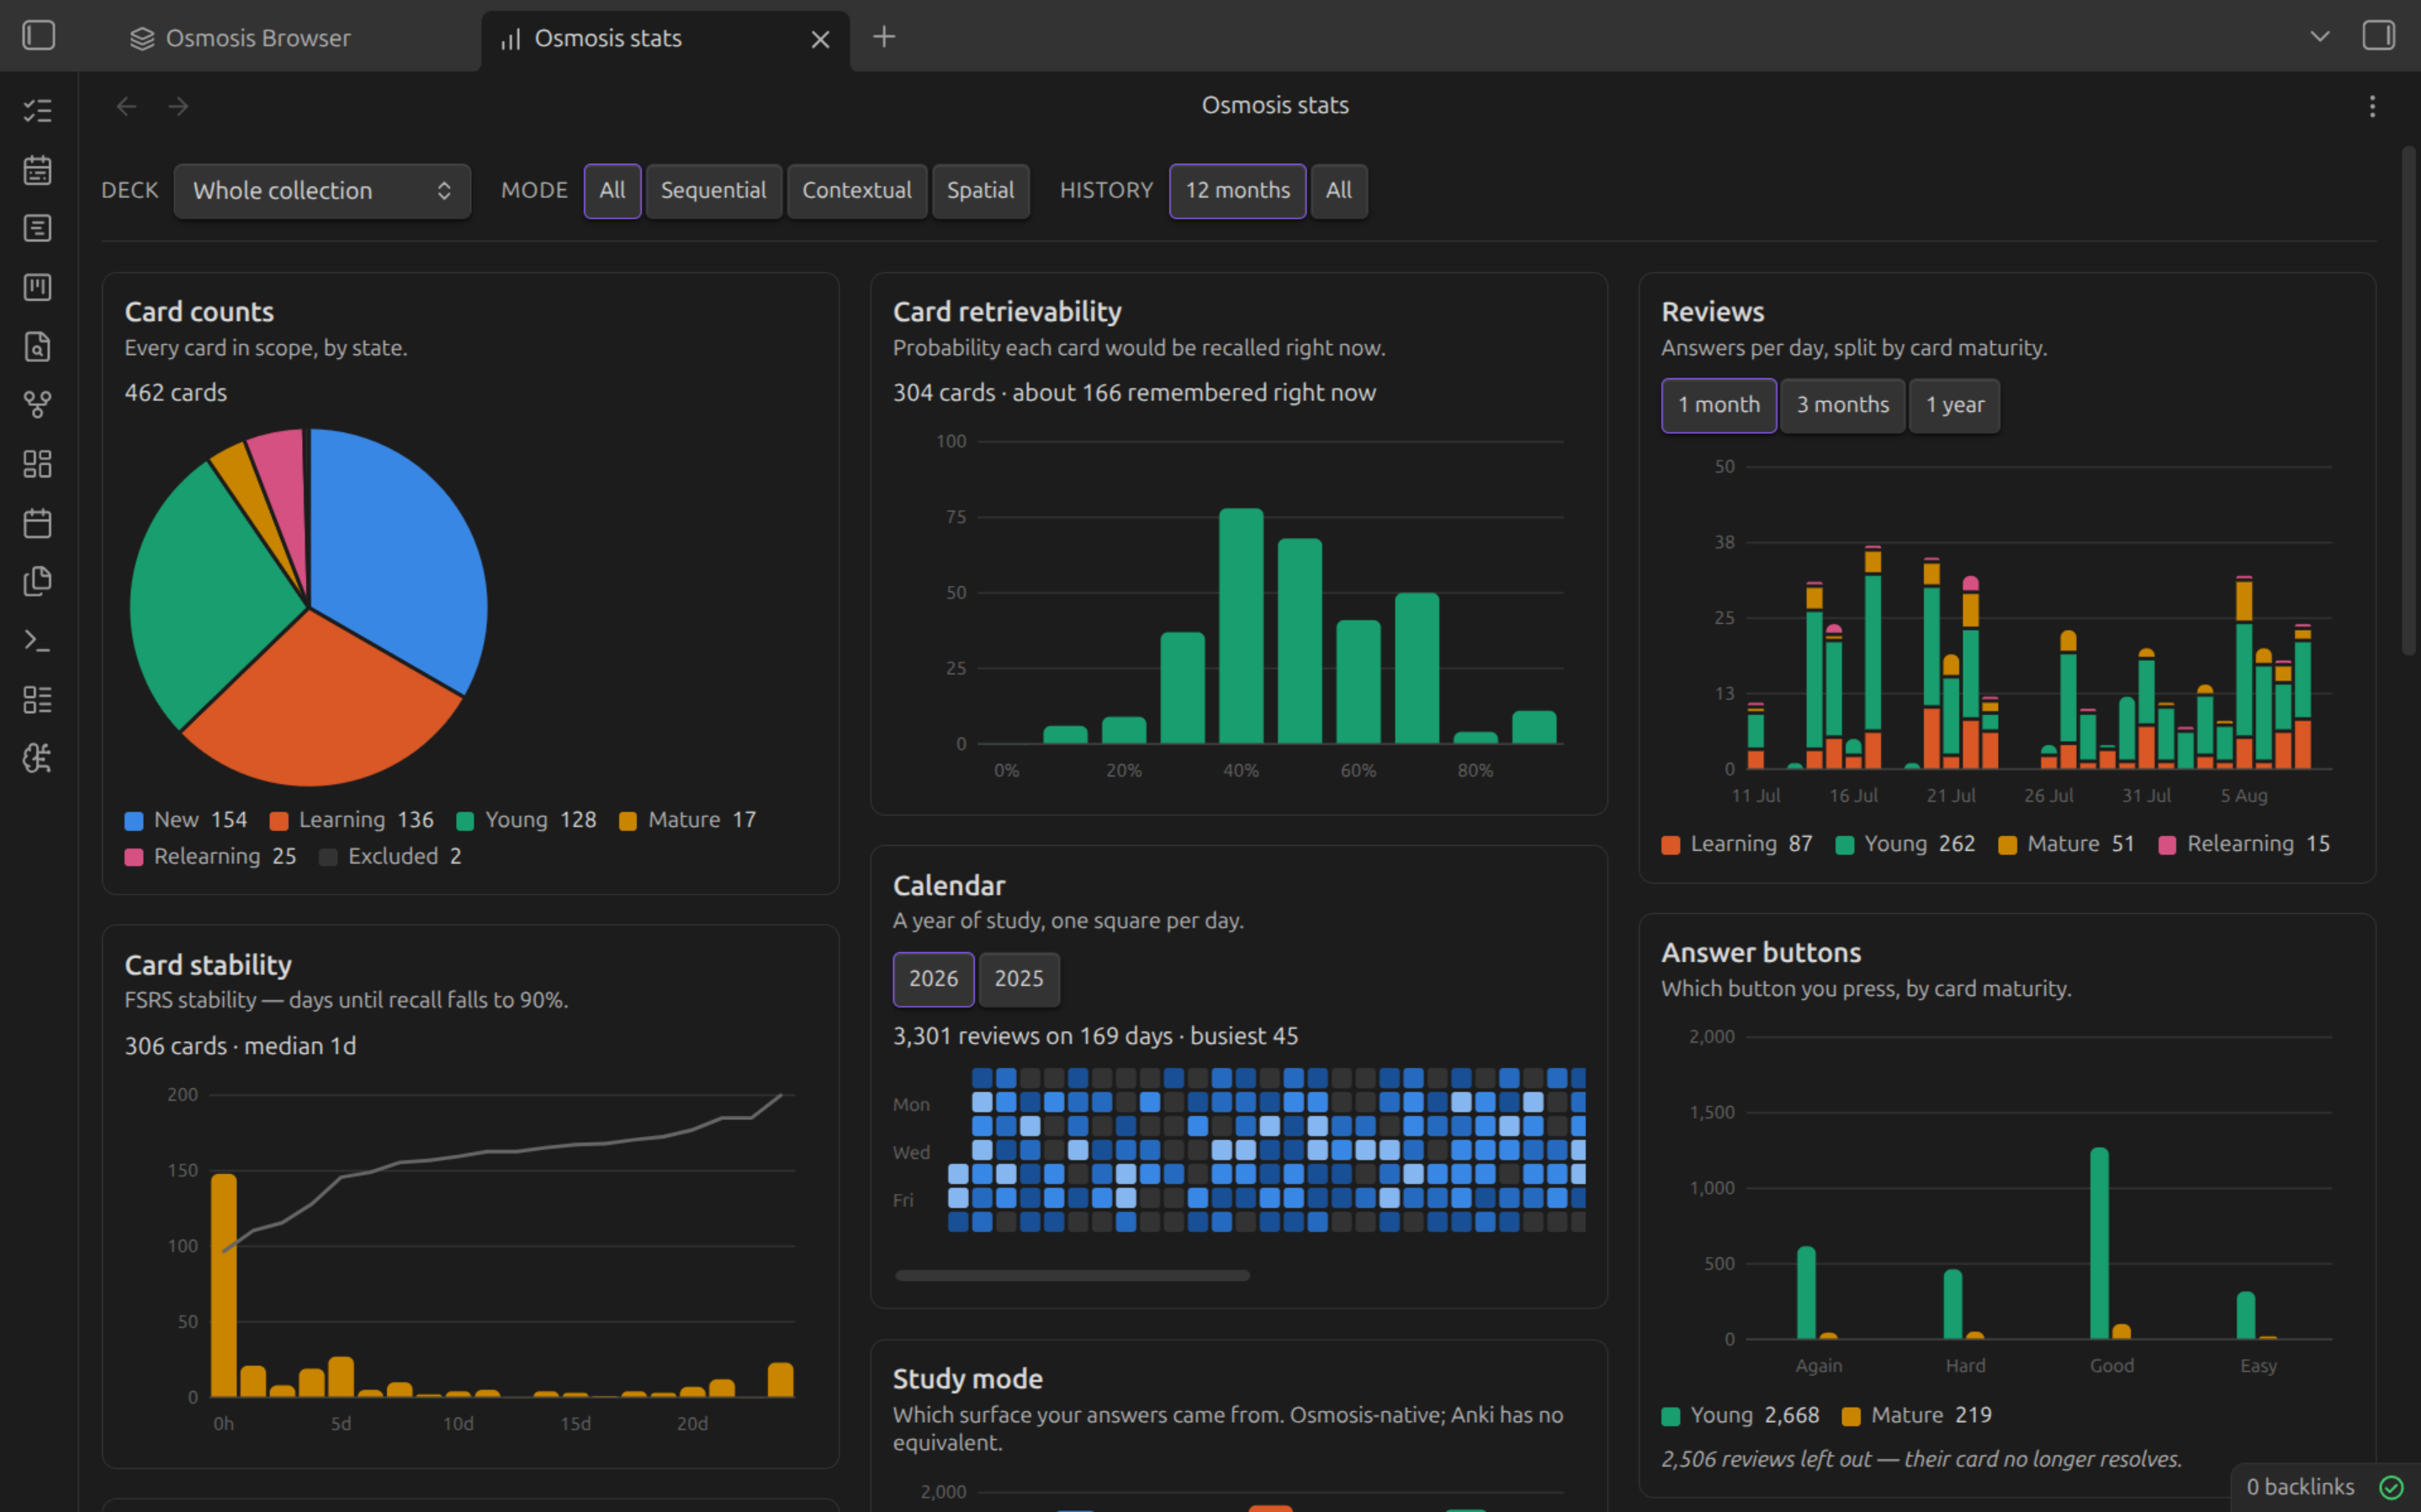The image size is (2421, 1512).
Task: Click "306 cards · median 1d" text
Action: click(240, 1046)
